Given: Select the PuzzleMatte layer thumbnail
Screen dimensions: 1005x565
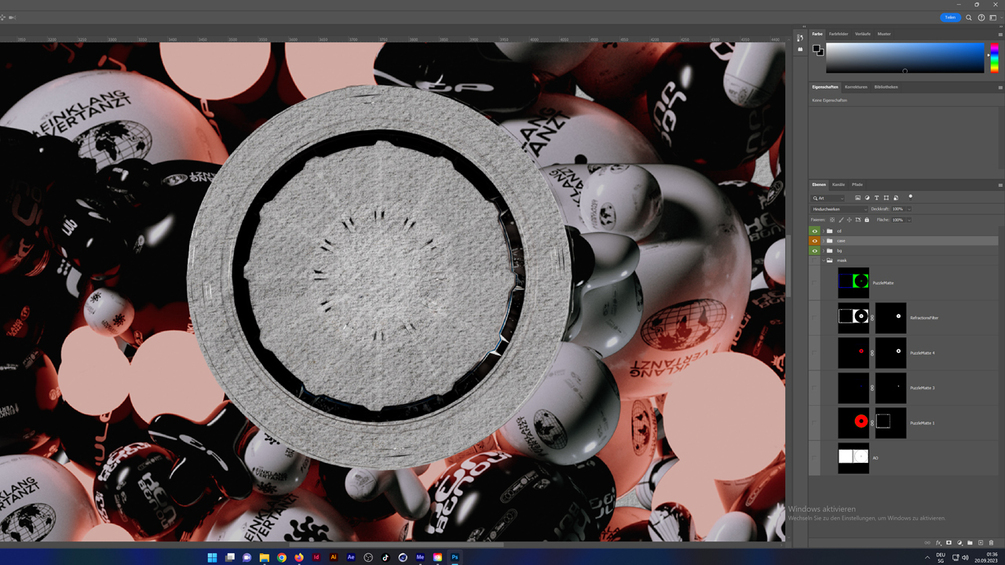Looking at the screenshot, I should [x=853, y=282].
